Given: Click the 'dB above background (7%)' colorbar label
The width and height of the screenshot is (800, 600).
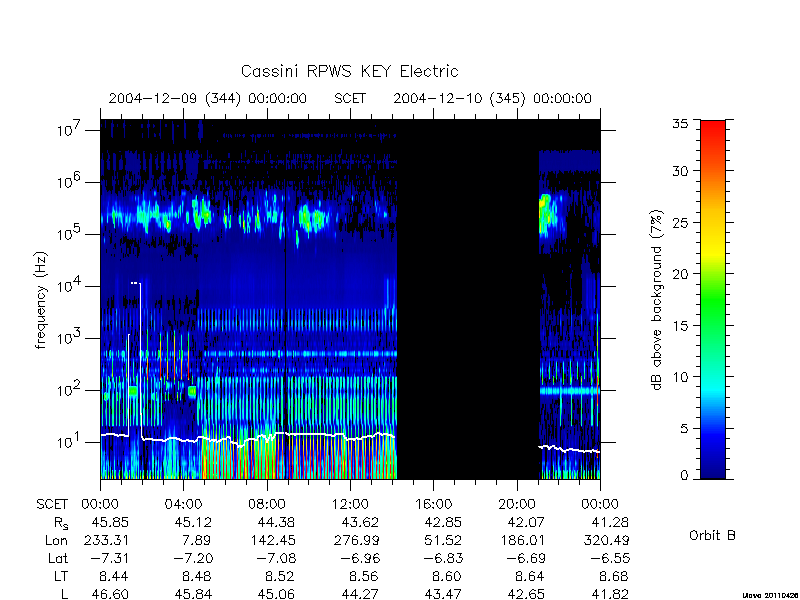Looking at the screenshot, I should coord(657,300).
